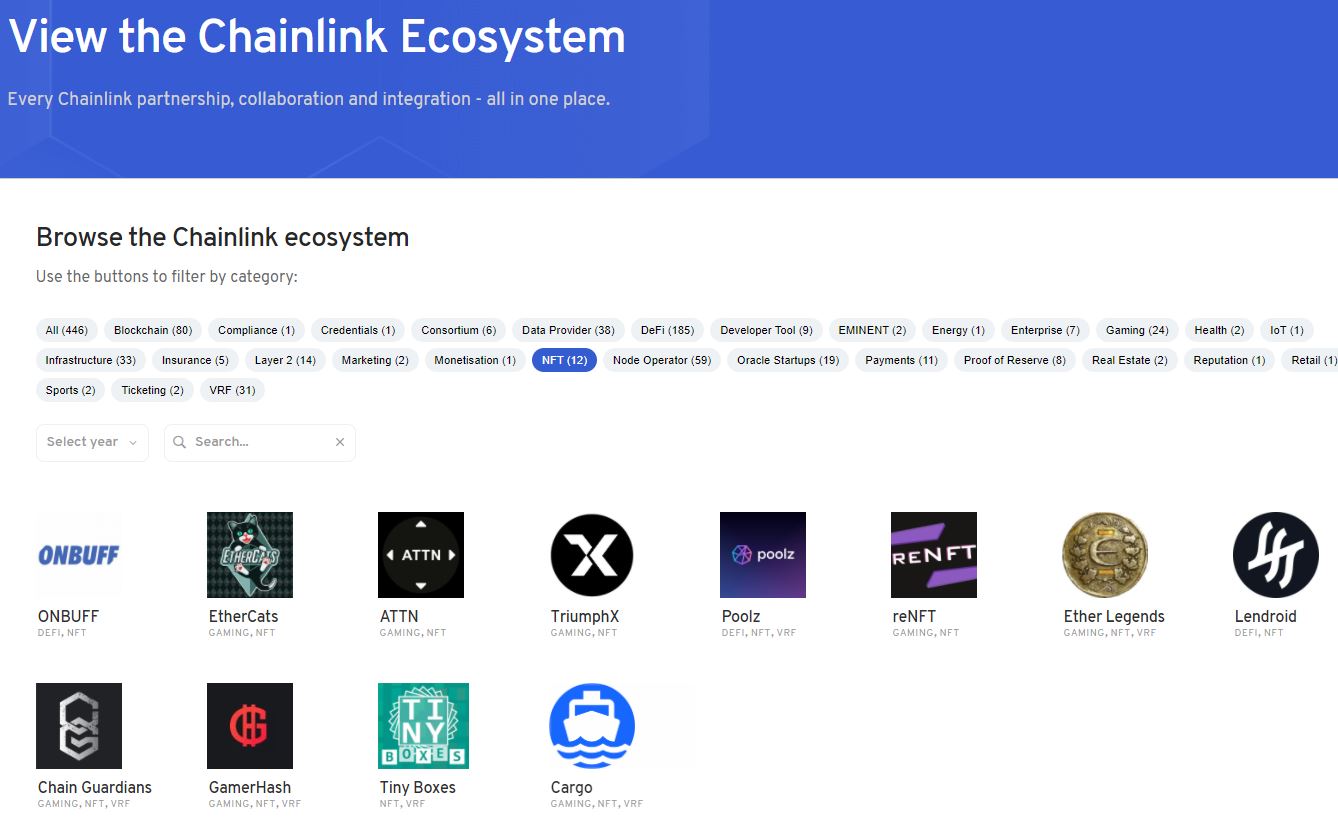The width and height of the screenshot is (1338, 828).
Task: Filter by Reputation (1) category
Action: [1229, 360]
